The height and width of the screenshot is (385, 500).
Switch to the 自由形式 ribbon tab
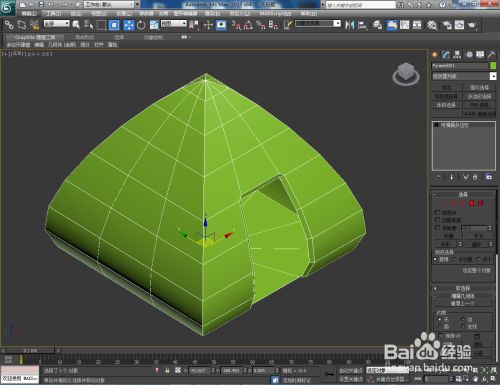[85, 37]
